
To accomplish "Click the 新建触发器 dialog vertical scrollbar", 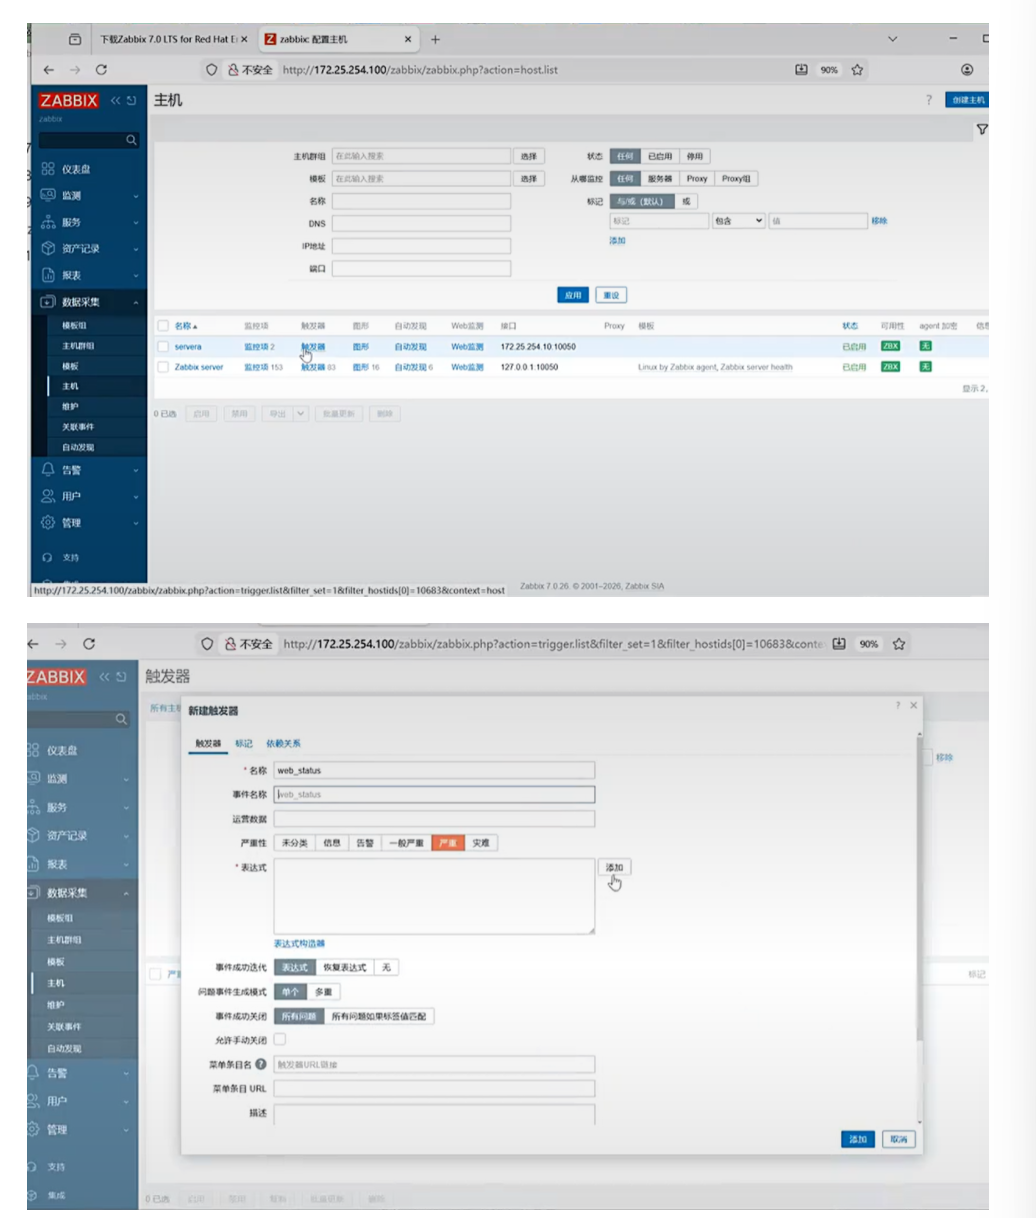I will (x=918, y=890).
